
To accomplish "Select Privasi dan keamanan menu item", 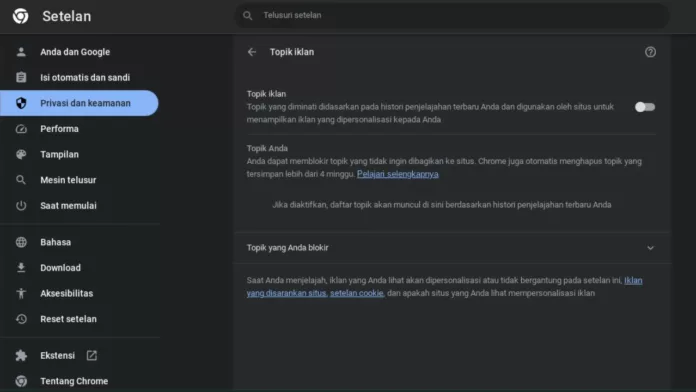I will [79, 103].
